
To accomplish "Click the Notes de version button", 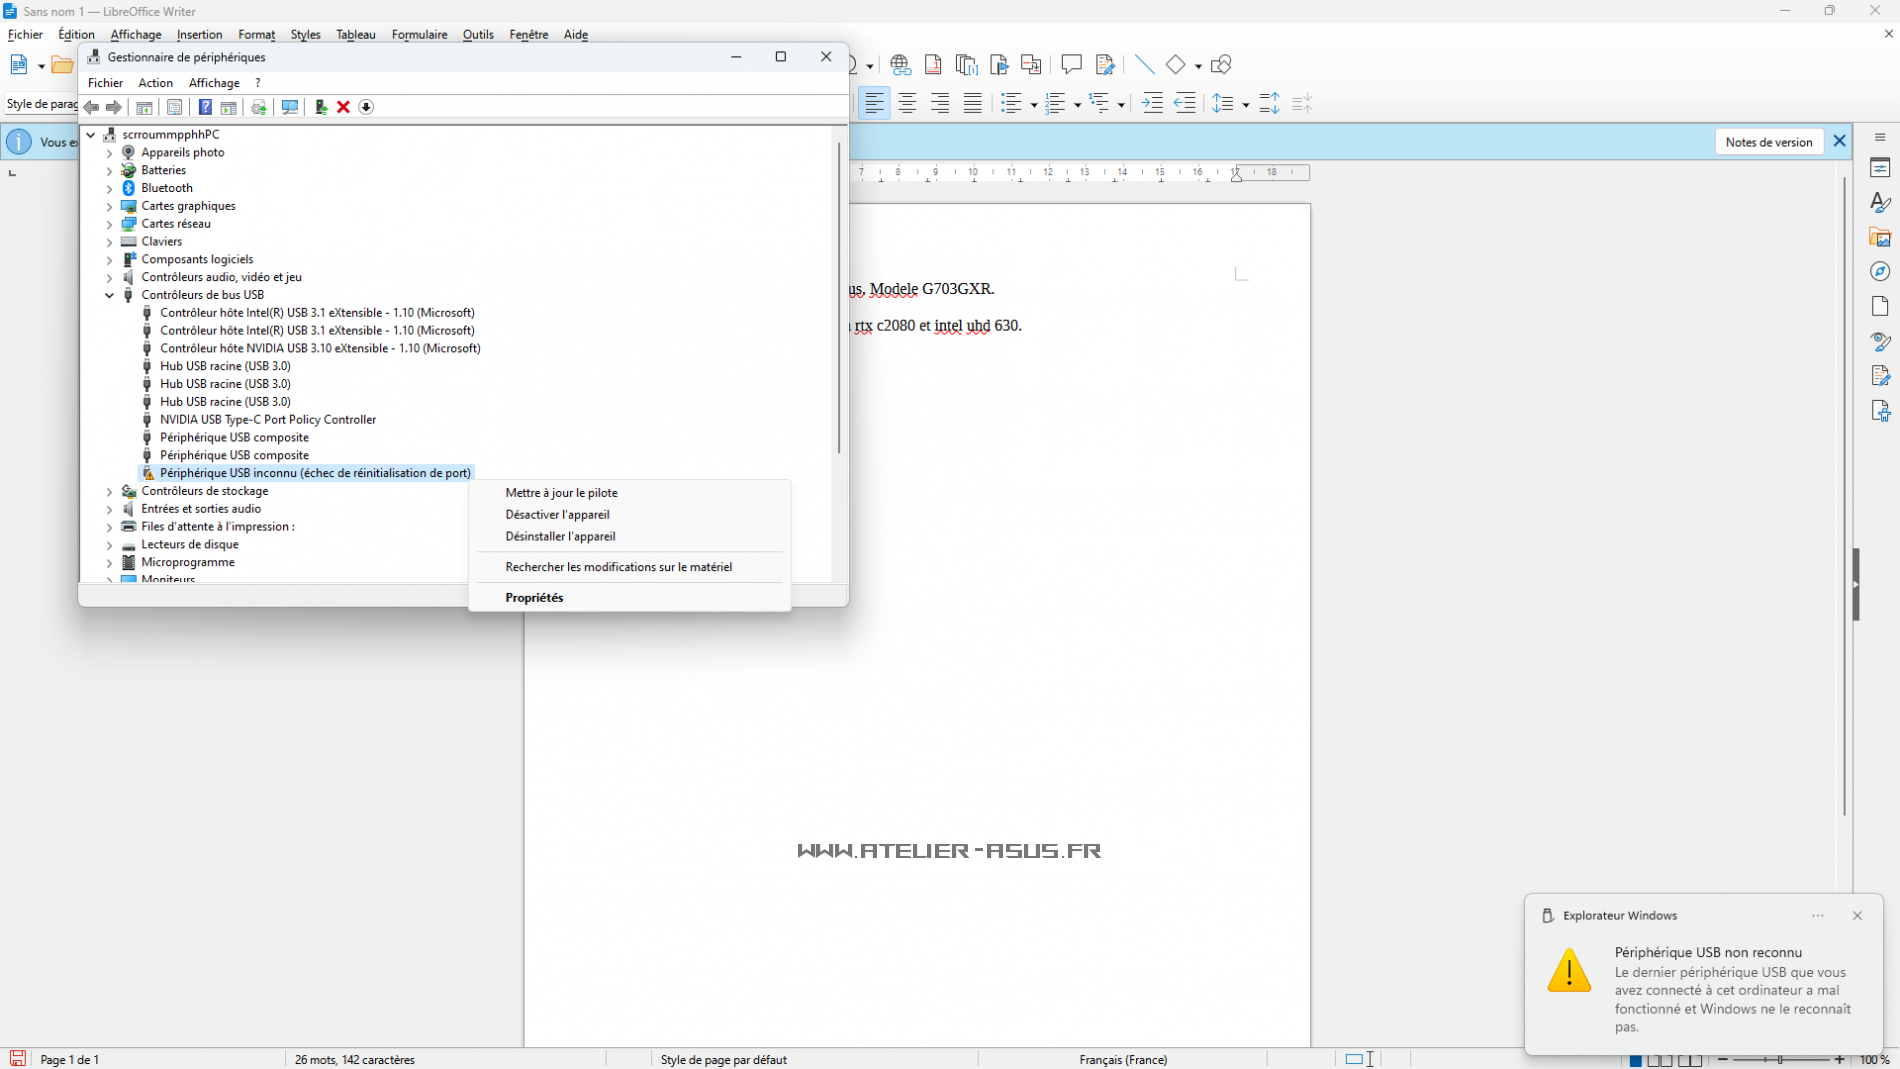I will (x=1768, y=142).
